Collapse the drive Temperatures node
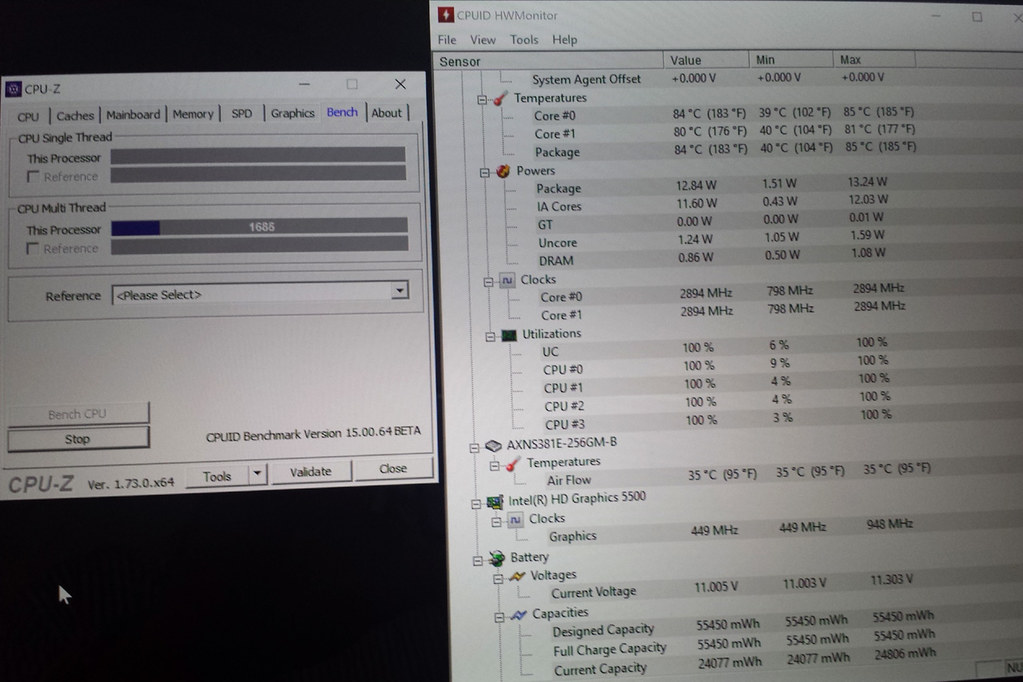1023x682 pixels. 495,466
